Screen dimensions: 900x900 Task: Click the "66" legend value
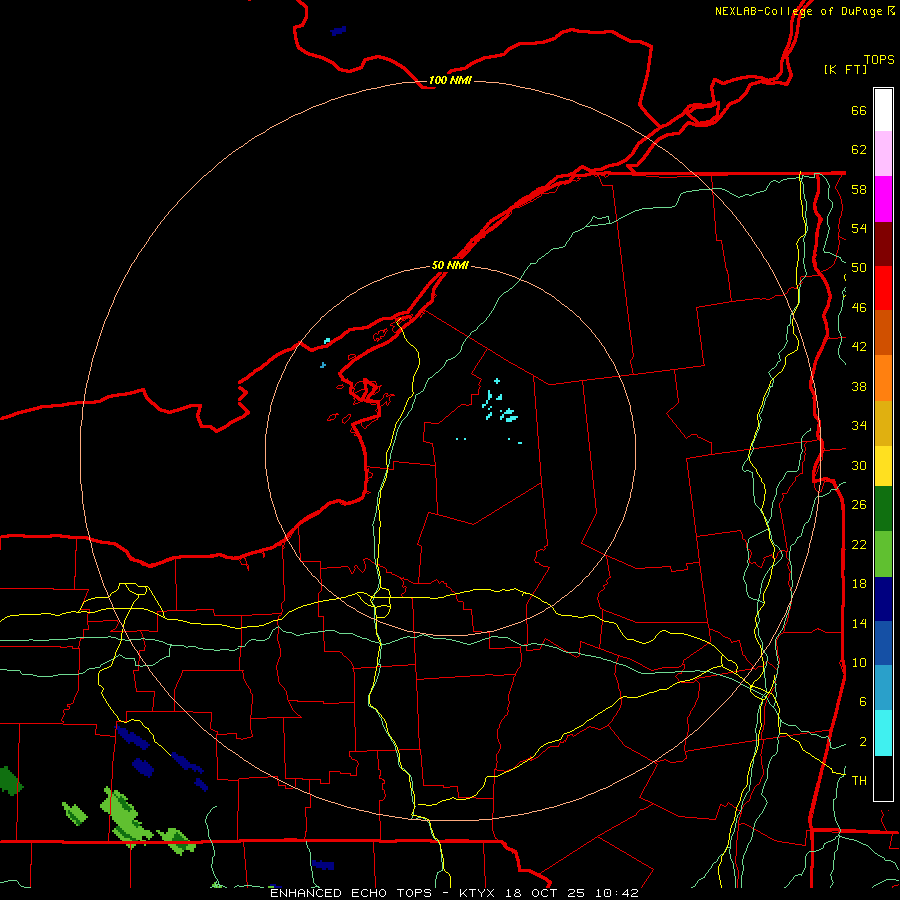(859, 111)
